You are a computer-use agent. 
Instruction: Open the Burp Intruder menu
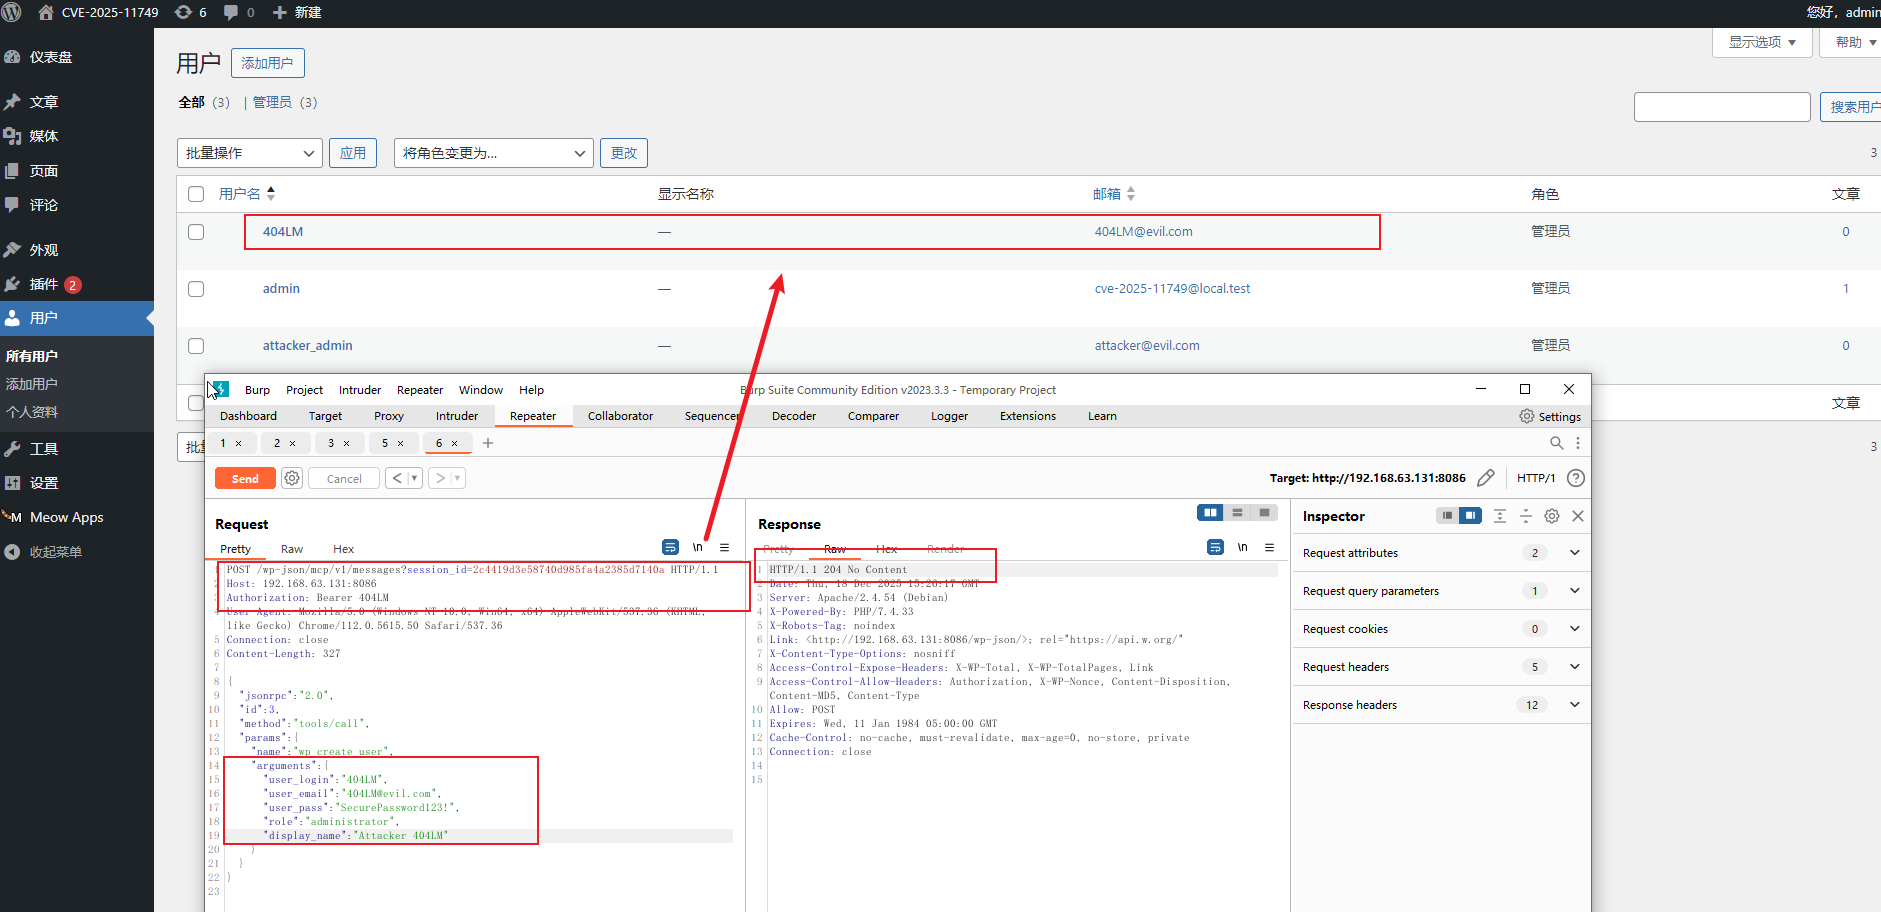tap(360, 390)
